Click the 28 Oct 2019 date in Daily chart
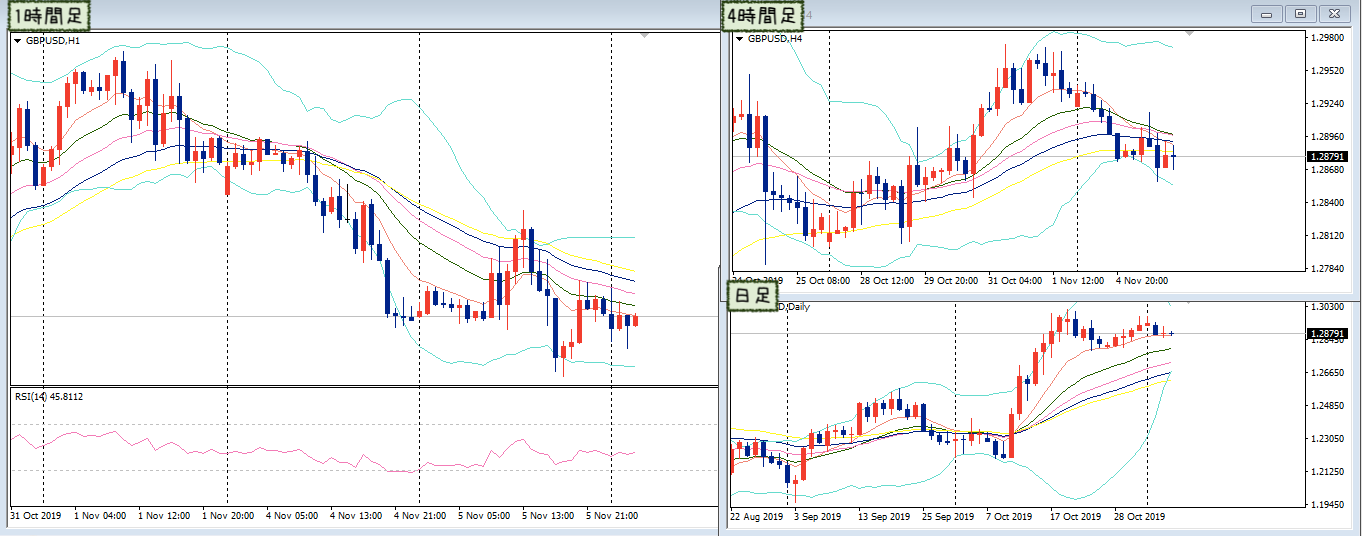 (x=1141, y=516)
